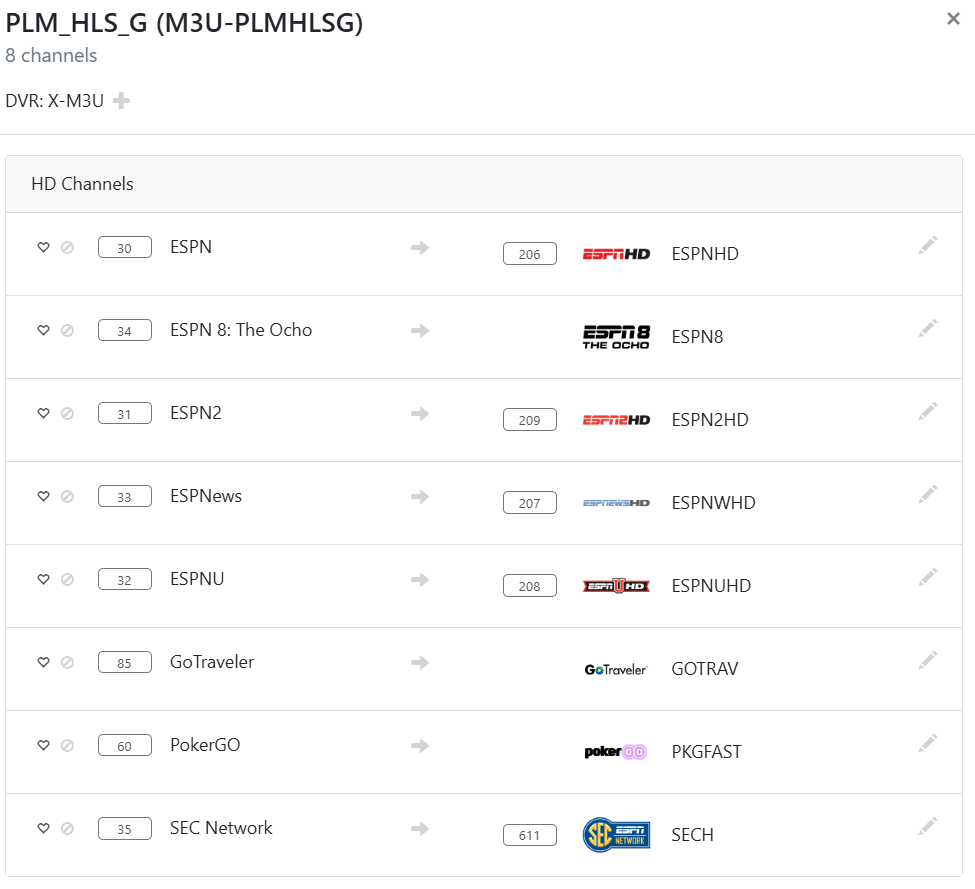Viewport: 975px width, 889px height.
Task: Click the pencil icon for ESPNews
Action: (x=928, y=494)
